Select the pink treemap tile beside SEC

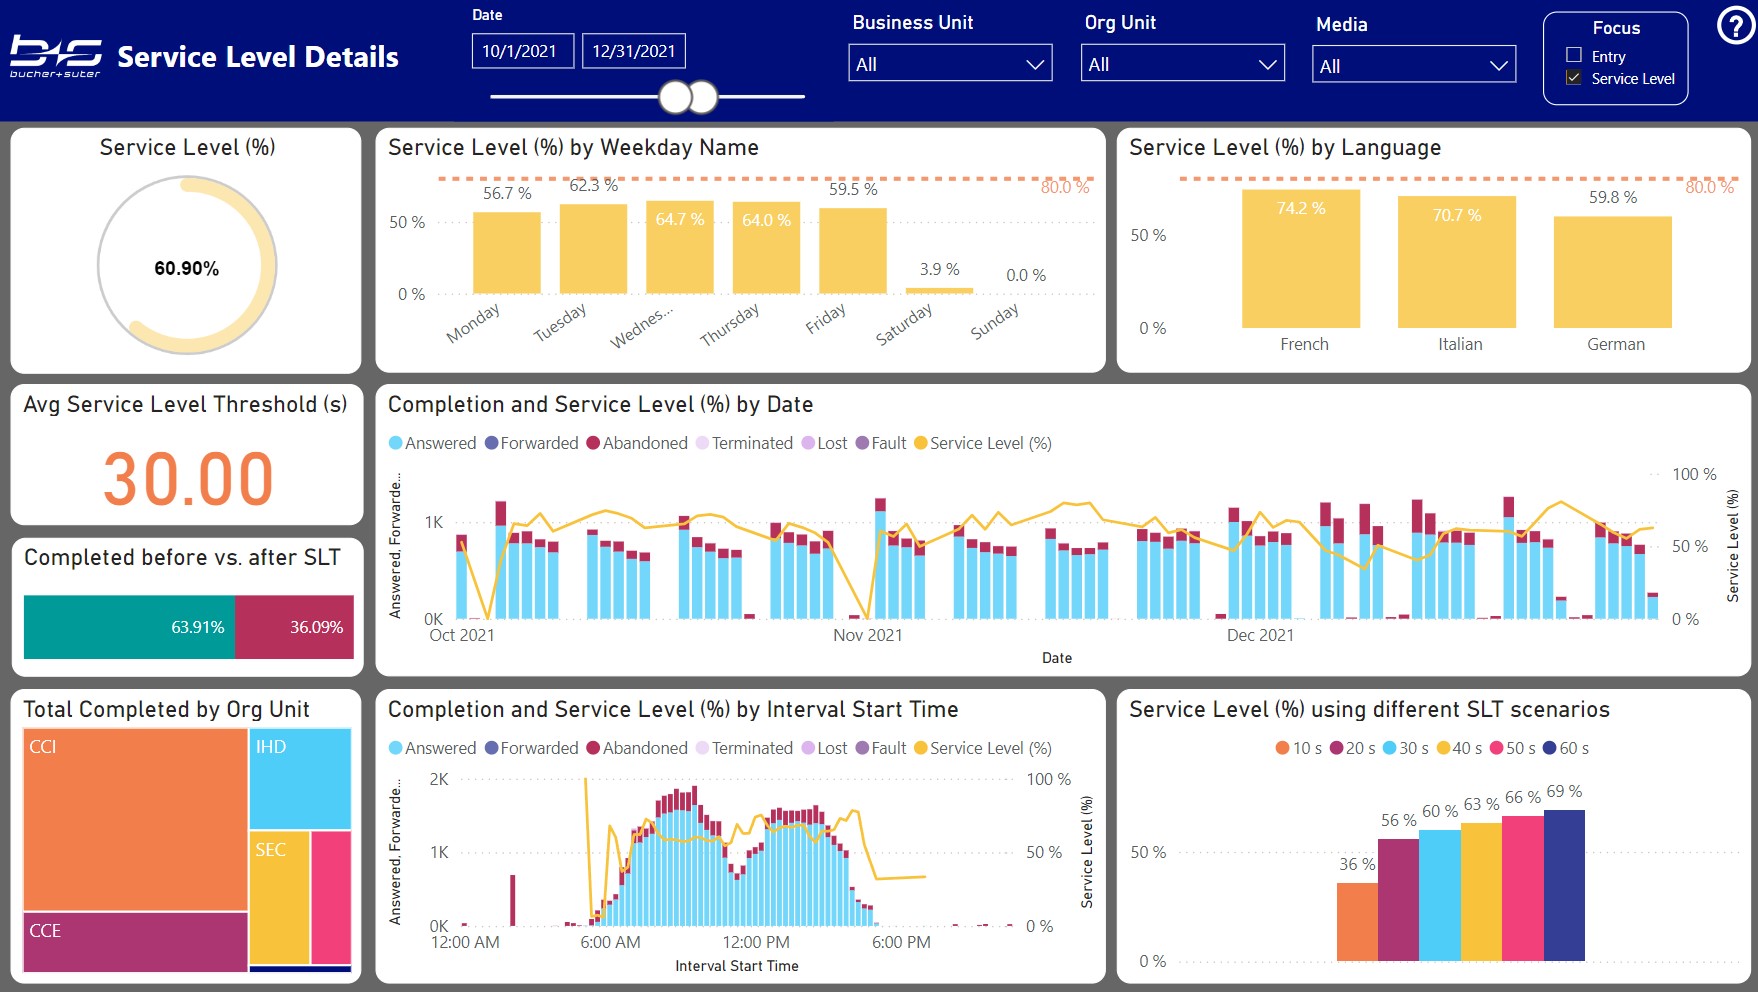pos(331,897)
